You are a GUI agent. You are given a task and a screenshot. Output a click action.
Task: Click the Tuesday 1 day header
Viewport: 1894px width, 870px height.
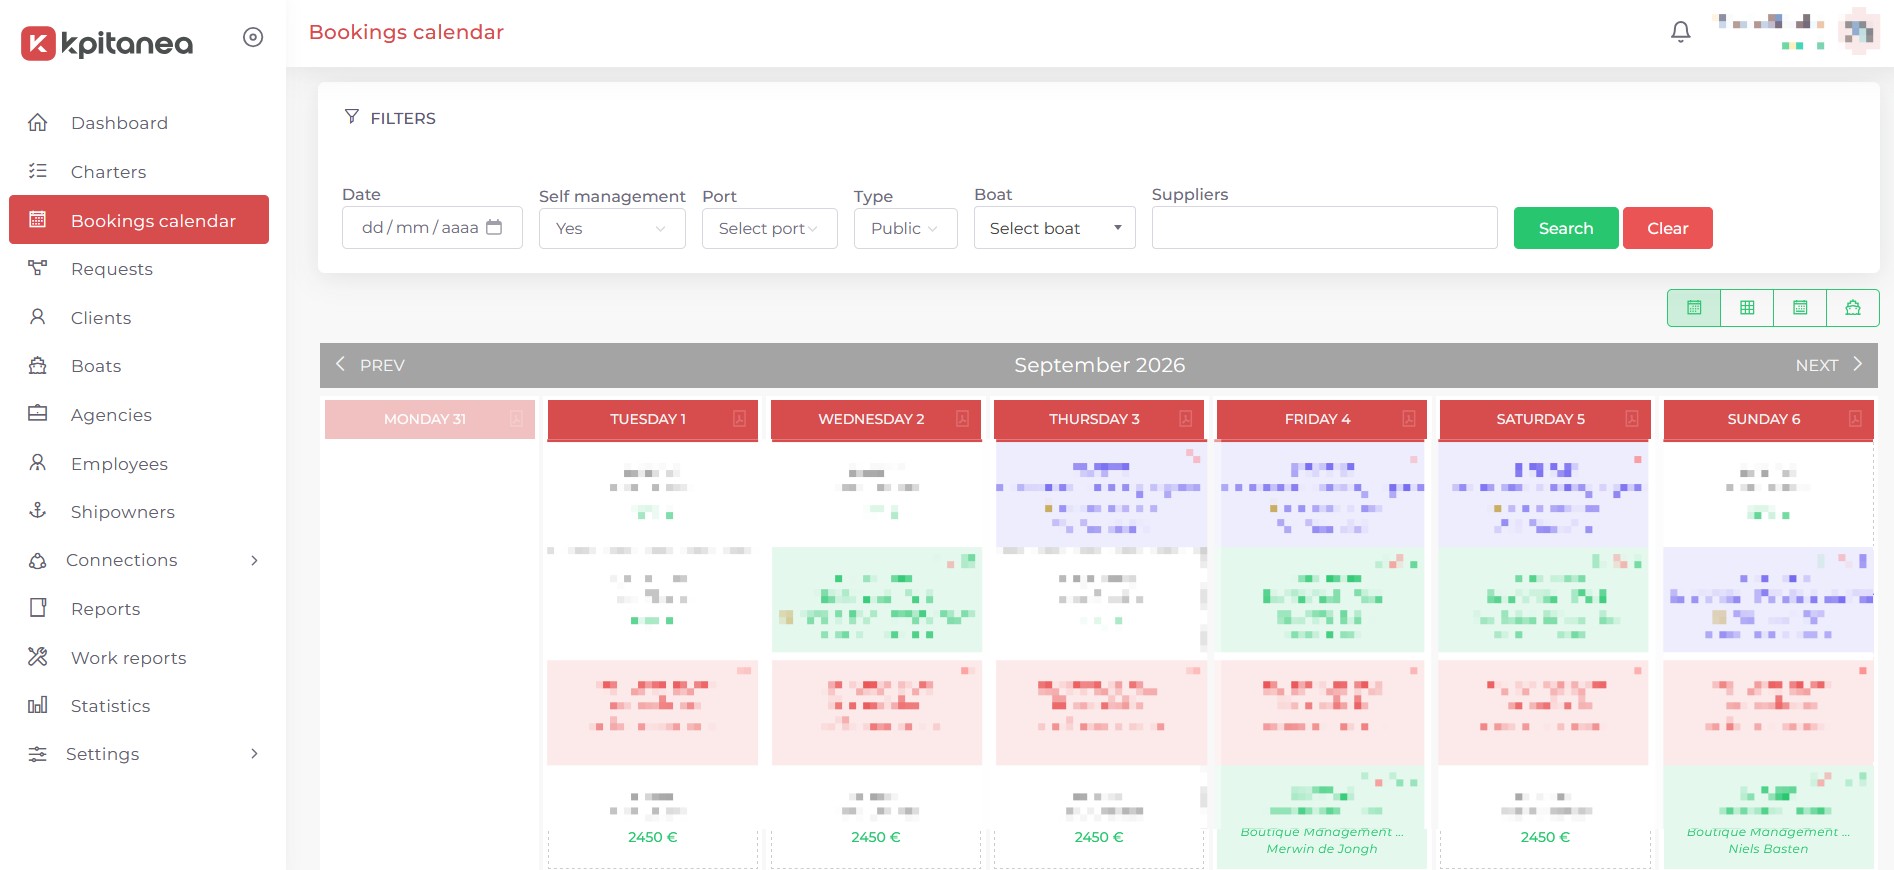point(652,419)
